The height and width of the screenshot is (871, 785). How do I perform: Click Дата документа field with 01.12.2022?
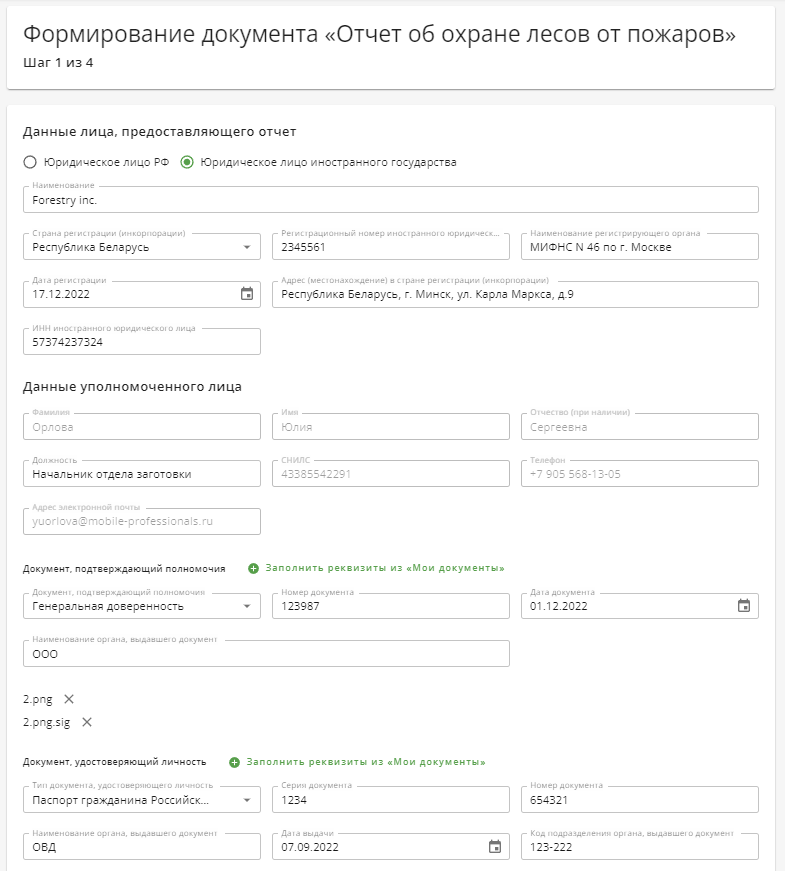tap(639, 606)
